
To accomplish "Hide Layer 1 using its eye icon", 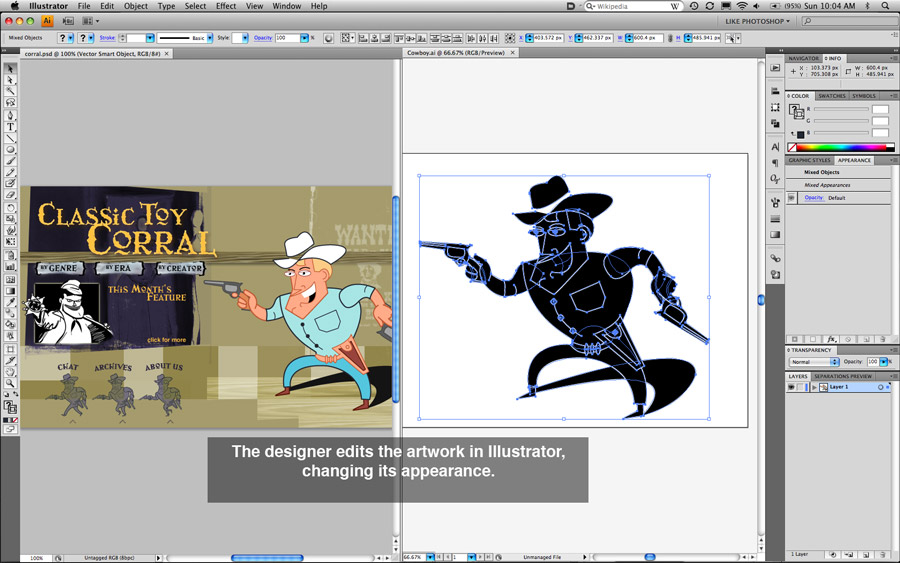I will pos(791,387).
